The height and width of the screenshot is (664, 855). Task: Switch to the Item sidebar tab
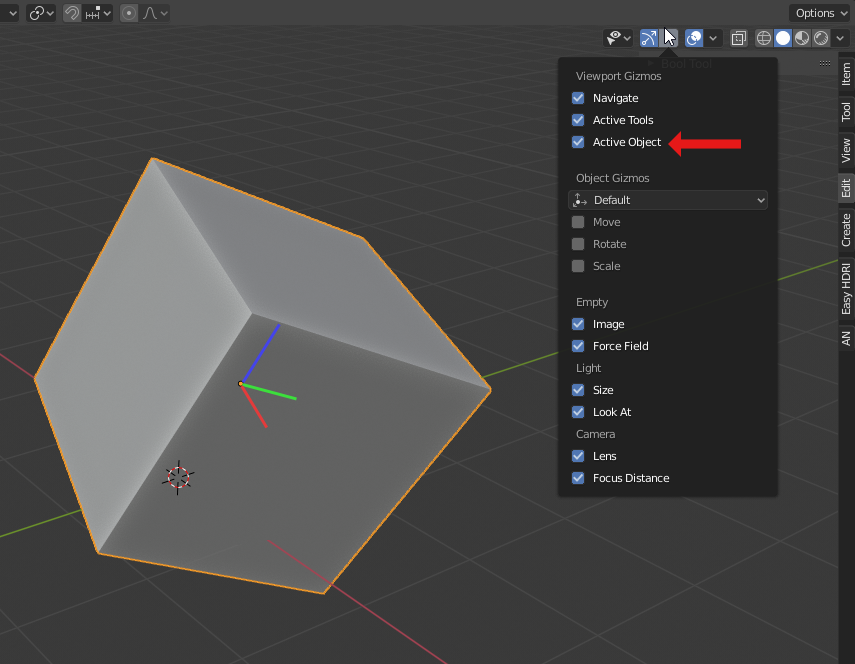click(x=846, y=74)
